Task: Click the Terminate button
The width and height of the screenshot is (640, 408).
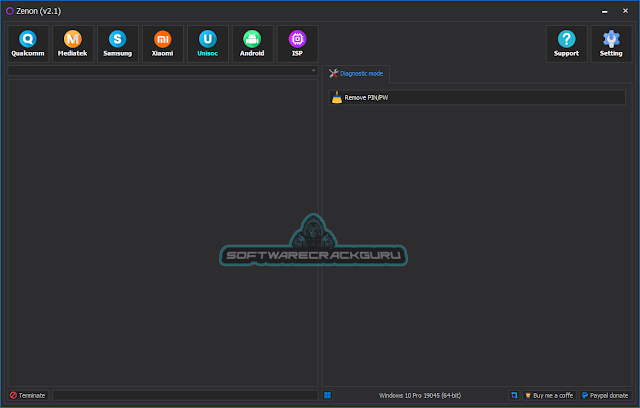Action: pyautogui.click(x=28, y=395)
